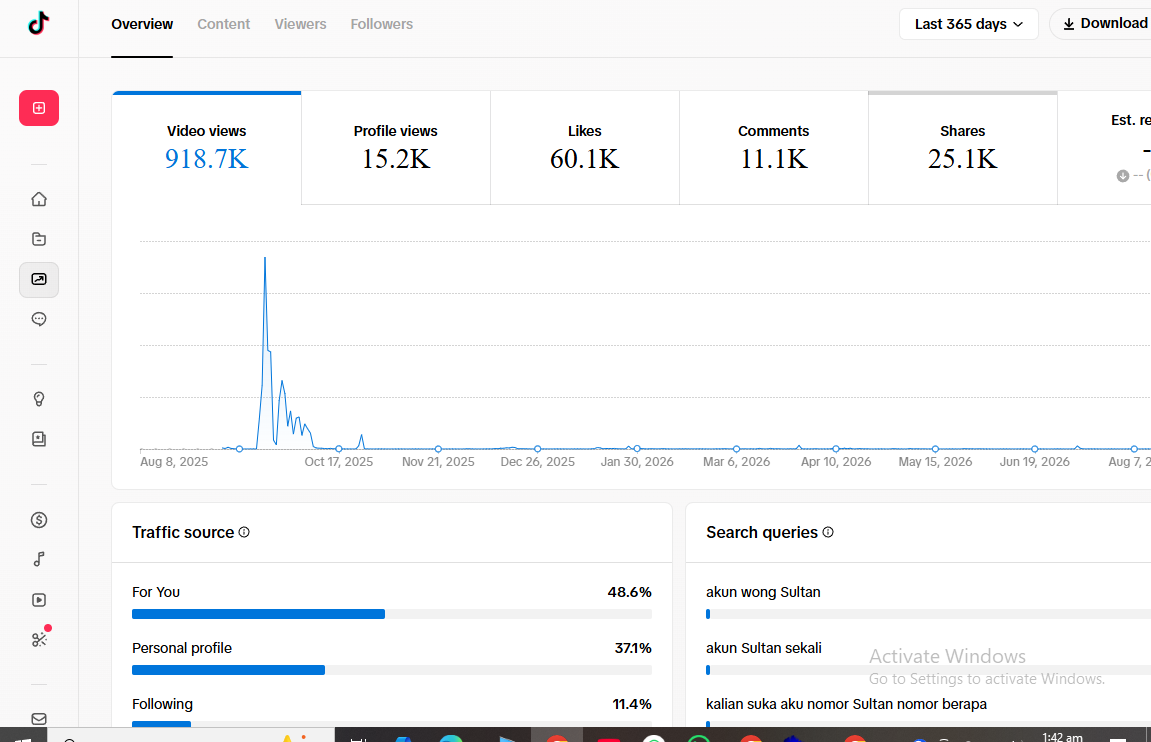Click the akun Sultan sekali query bar
Viewport: 1151px width, 742px height.
pyautogui.click(x=929, y=670)
